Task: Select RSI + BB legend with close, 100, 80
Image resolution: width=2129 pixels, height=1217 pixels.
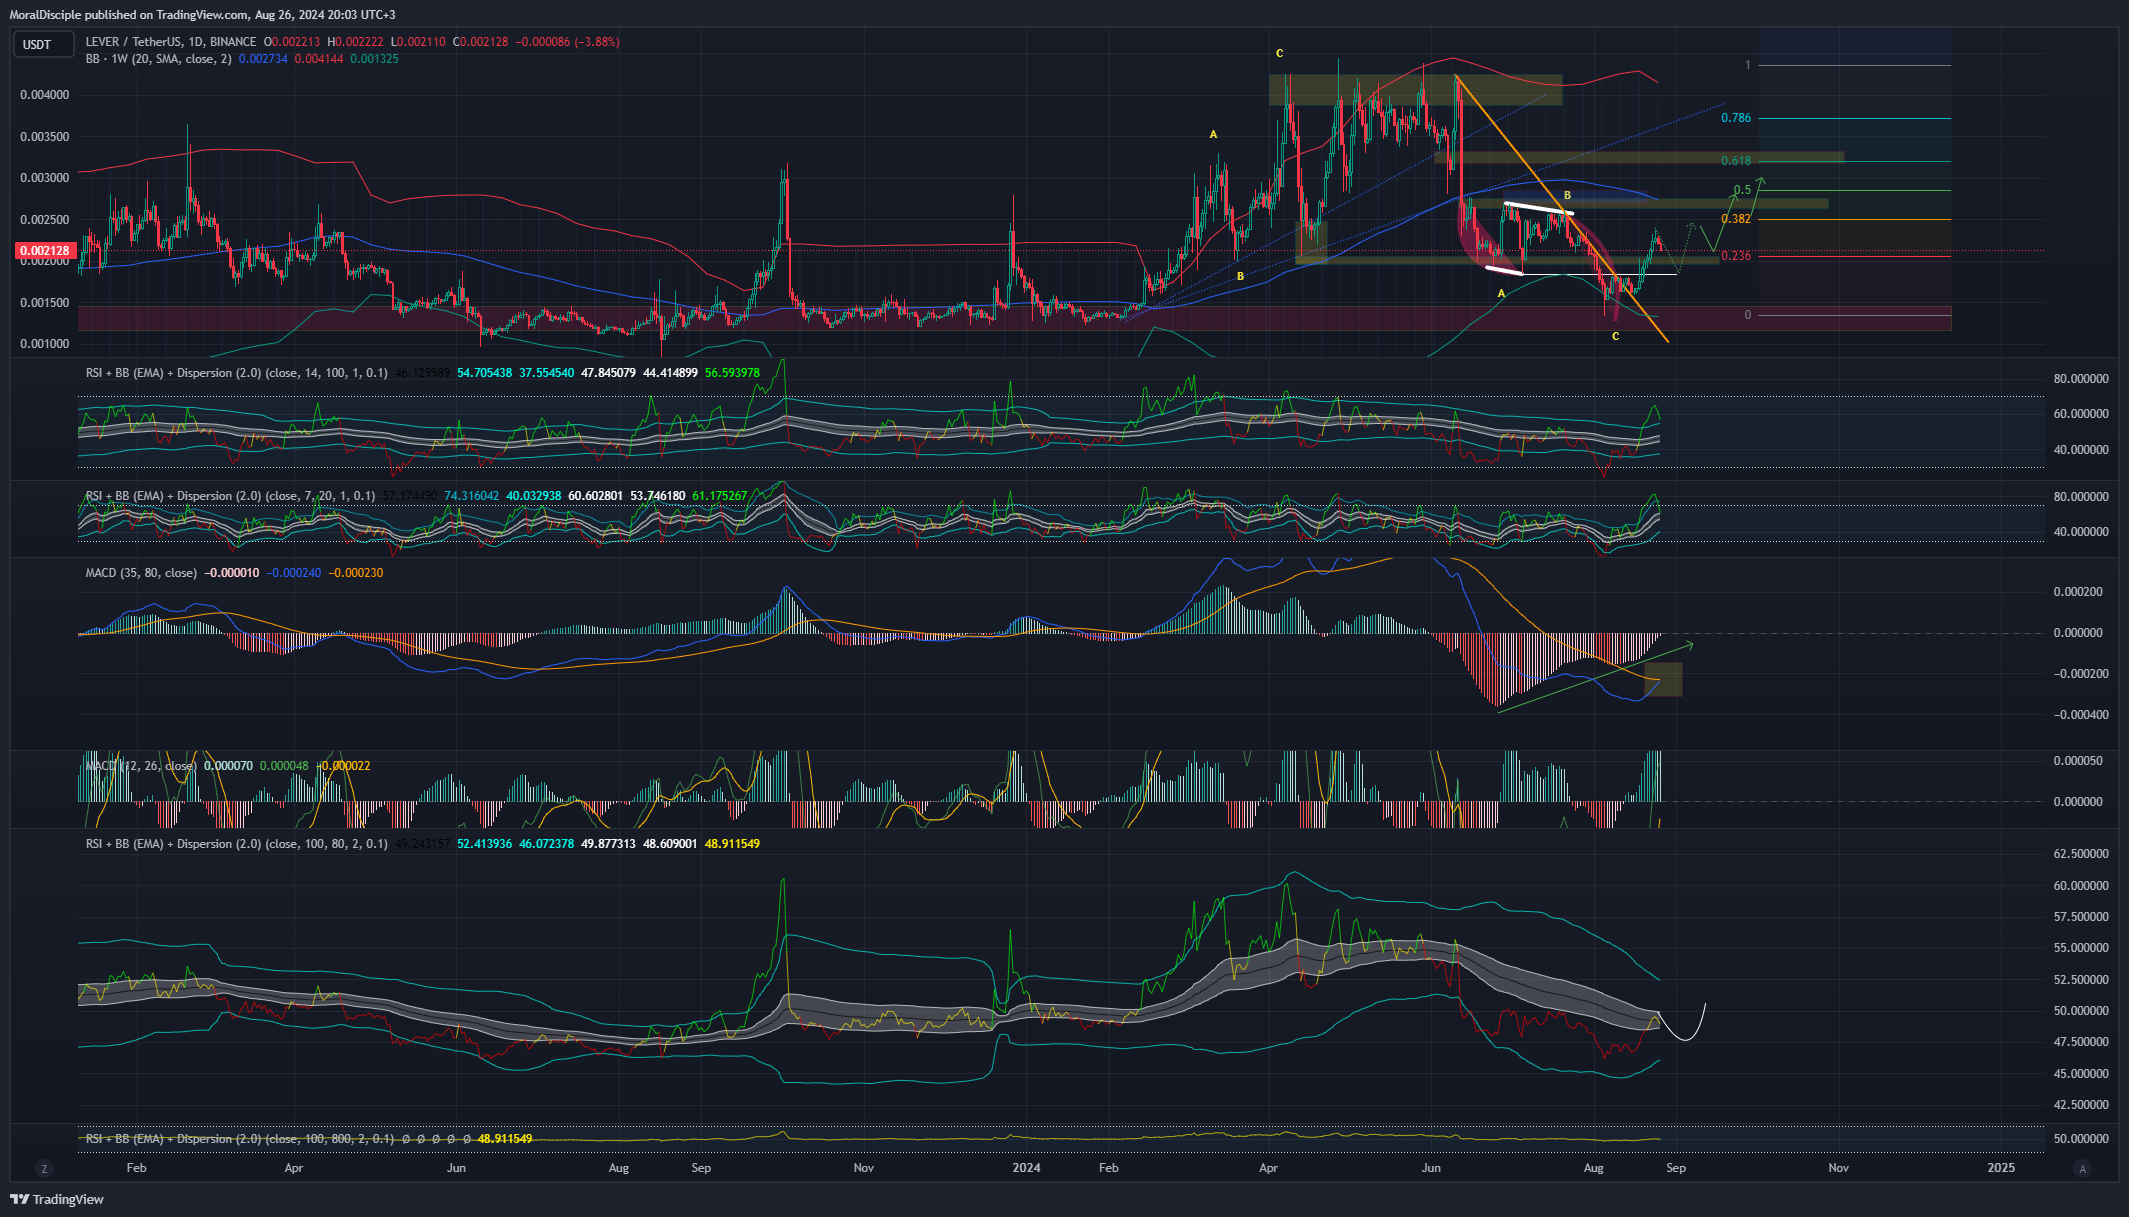Action: [x=237, y=844]
